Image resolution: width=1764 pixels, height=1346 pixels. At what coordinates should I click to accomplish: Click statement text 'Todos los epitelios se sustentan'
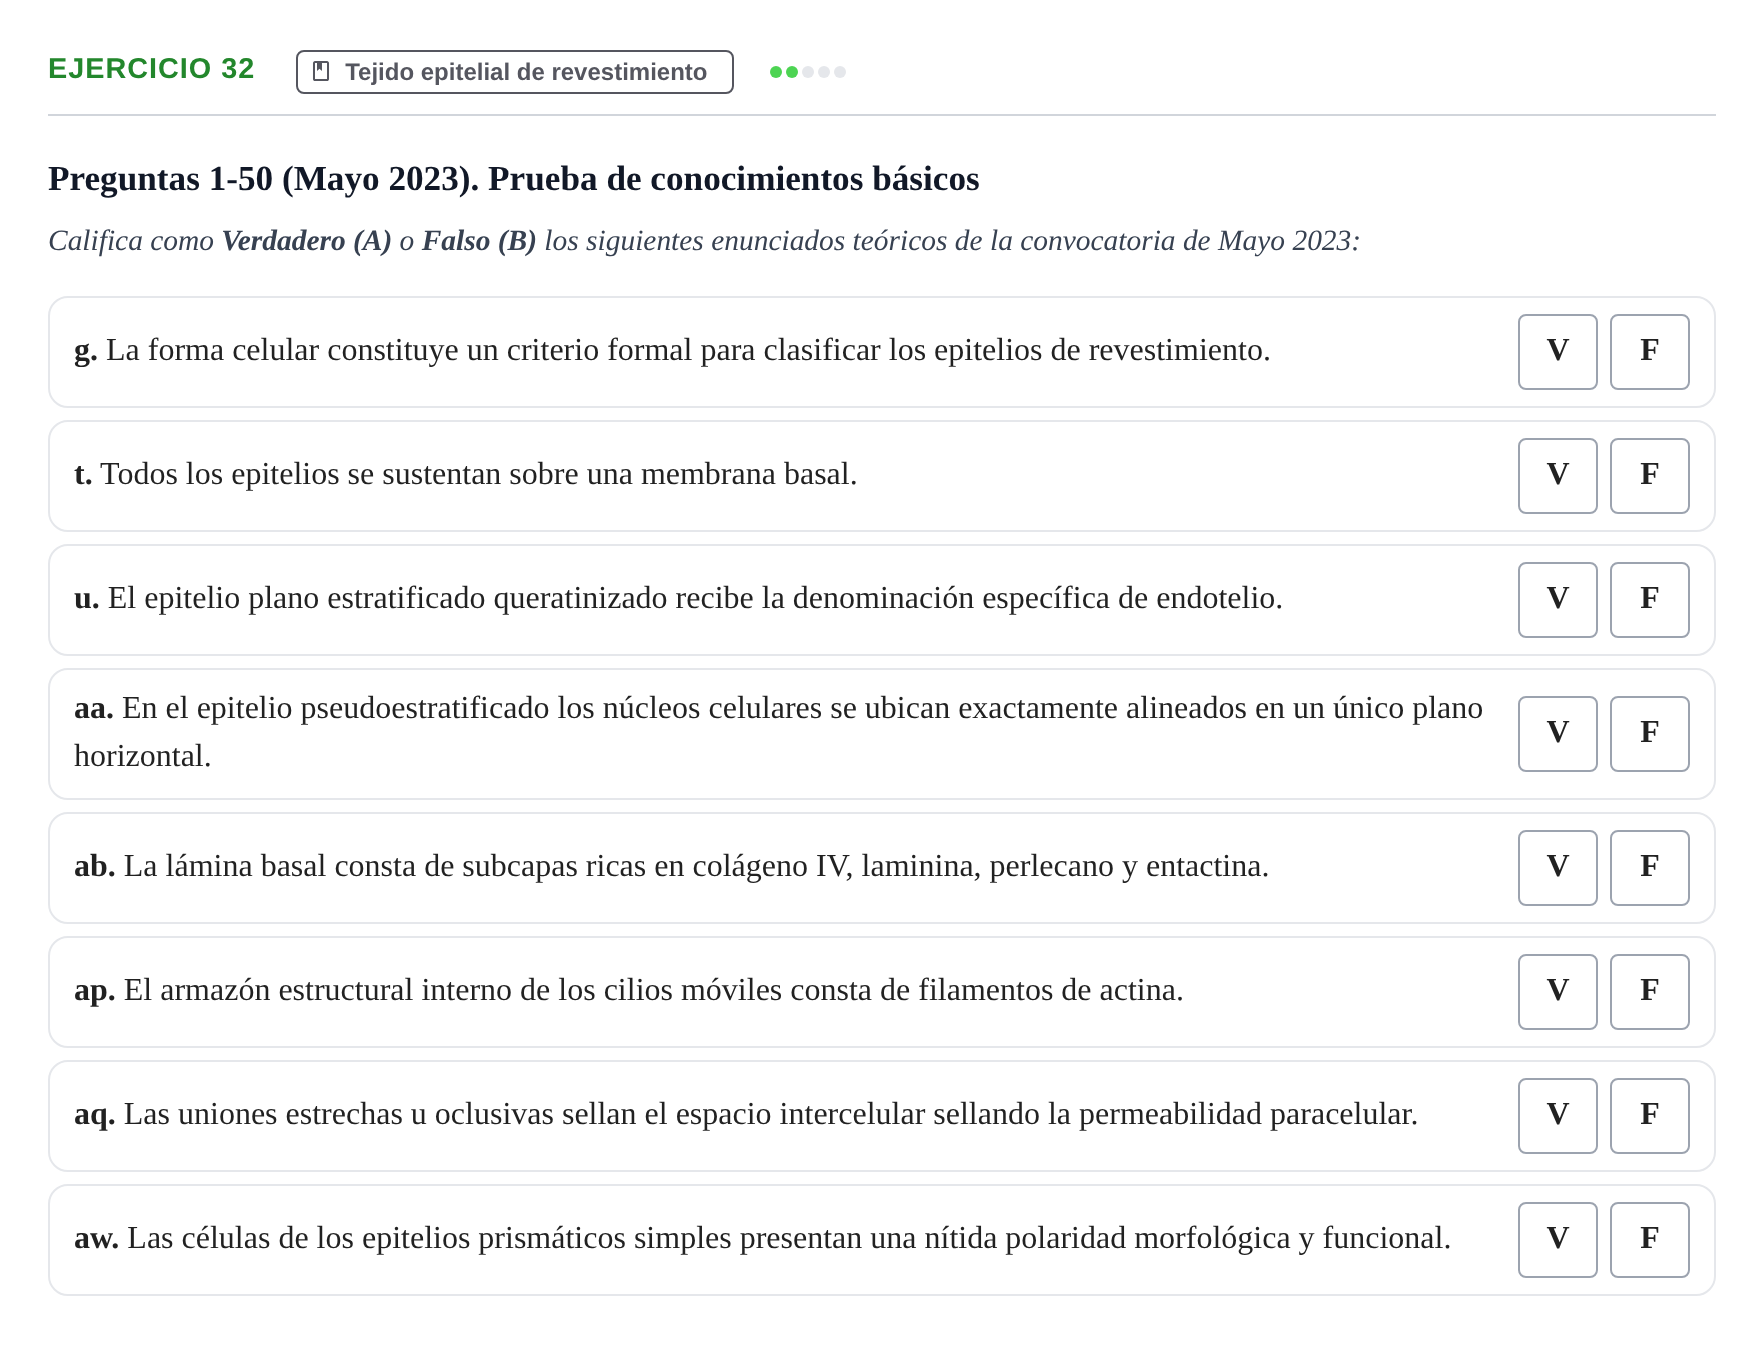[466, 475]
